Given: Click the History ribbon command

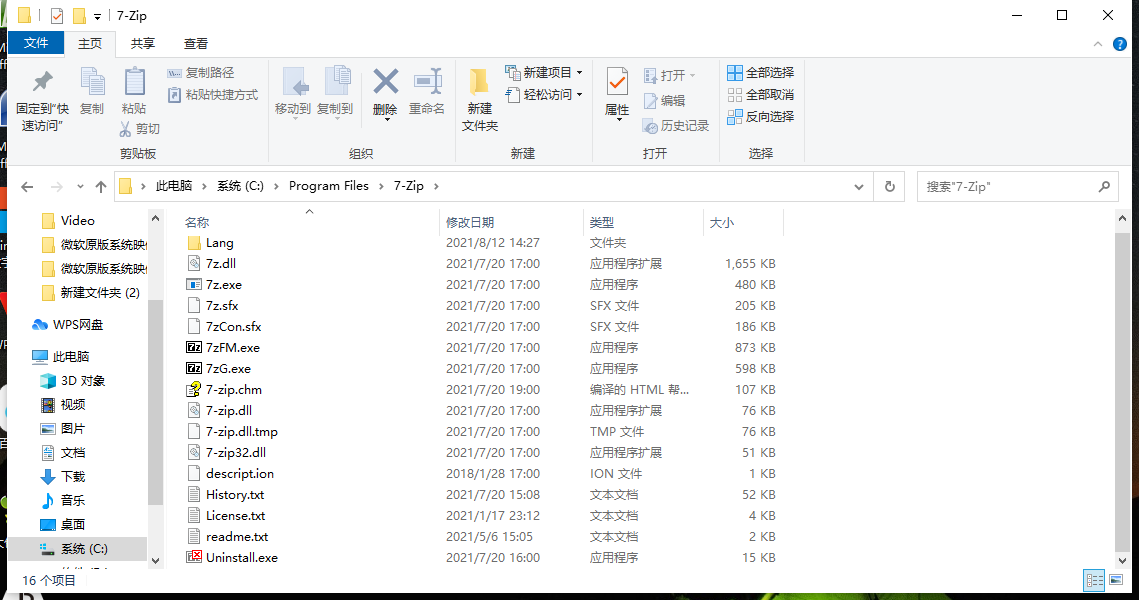Looking at the screenshot, I should click(676, 126).
